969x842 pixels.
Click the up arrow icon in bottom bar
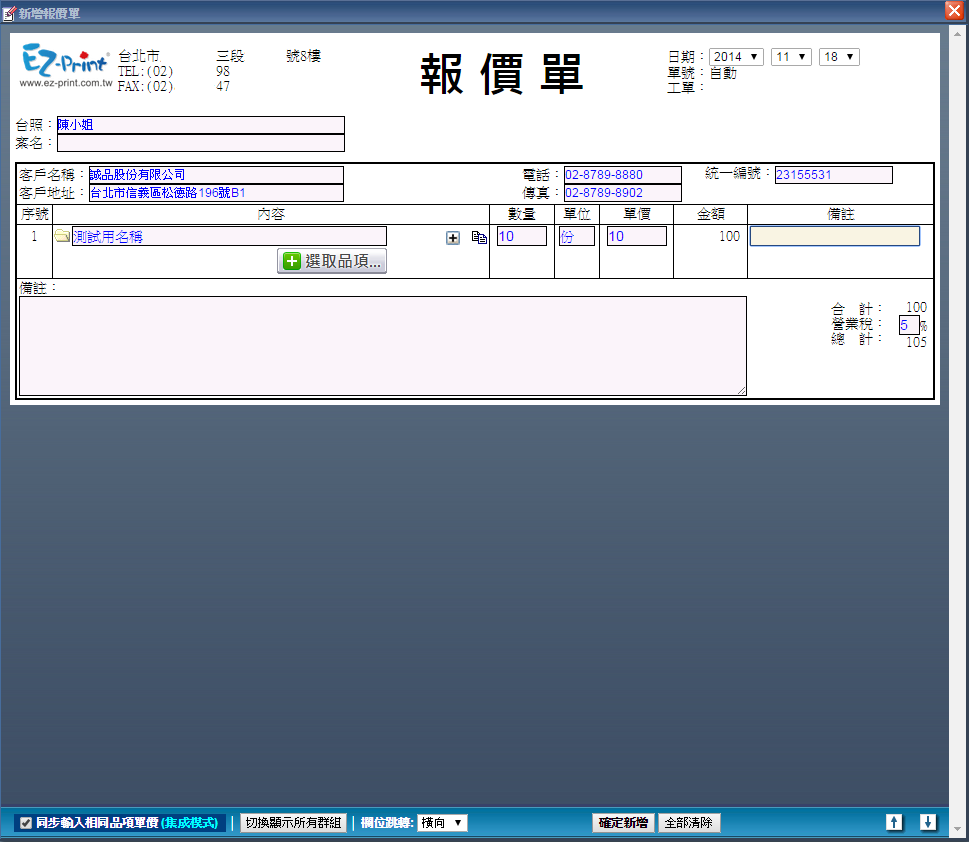tap(894, 822)
